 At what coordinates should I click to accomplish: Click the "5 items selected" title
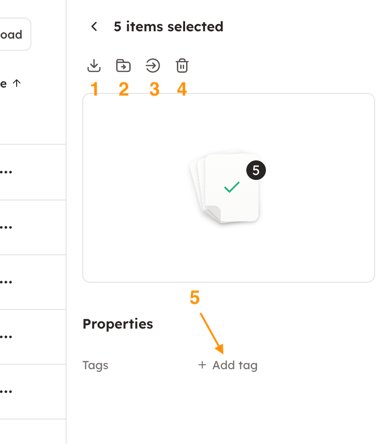click(168, 27)
